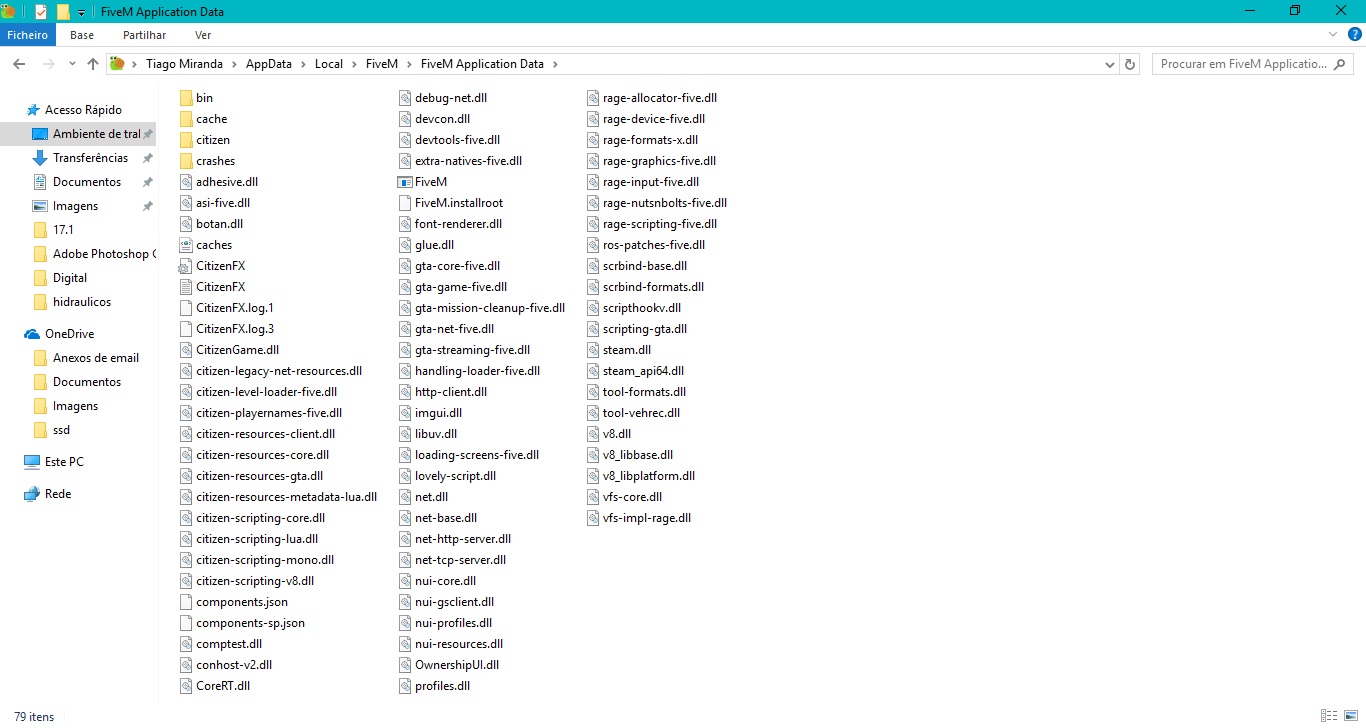This screenshot has height=728, width=1366.
Task: Open address bar history dropdown
Action: 1110,64
